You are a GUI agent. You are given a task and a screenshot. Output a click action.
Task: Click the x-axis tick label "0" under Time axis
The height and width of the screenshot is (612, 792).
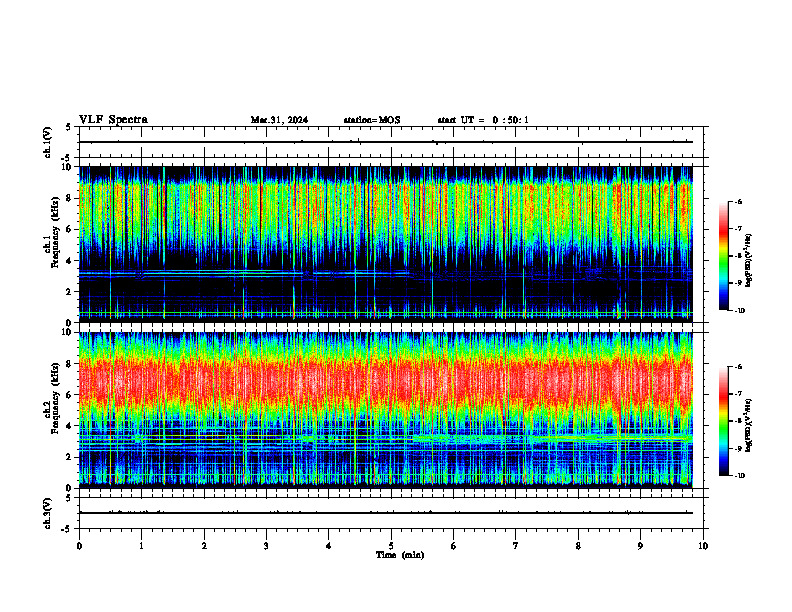pos(79,546)
